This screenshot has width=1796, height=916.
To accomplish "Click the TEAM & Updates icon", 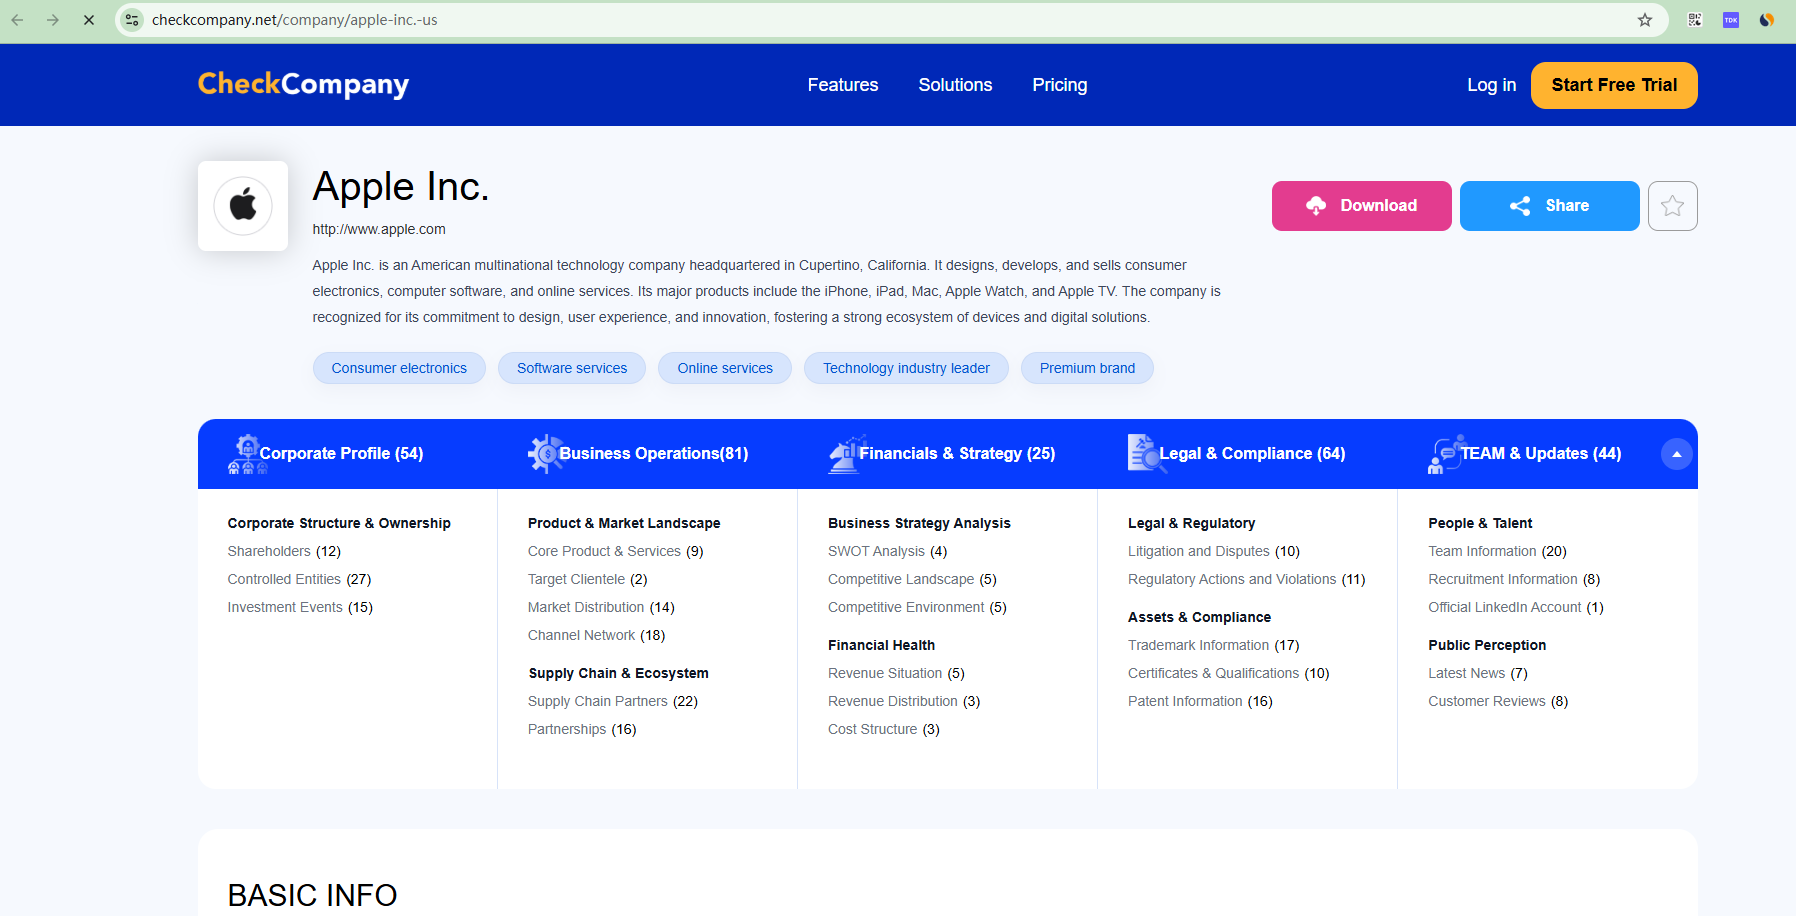I will [1445, 453].
